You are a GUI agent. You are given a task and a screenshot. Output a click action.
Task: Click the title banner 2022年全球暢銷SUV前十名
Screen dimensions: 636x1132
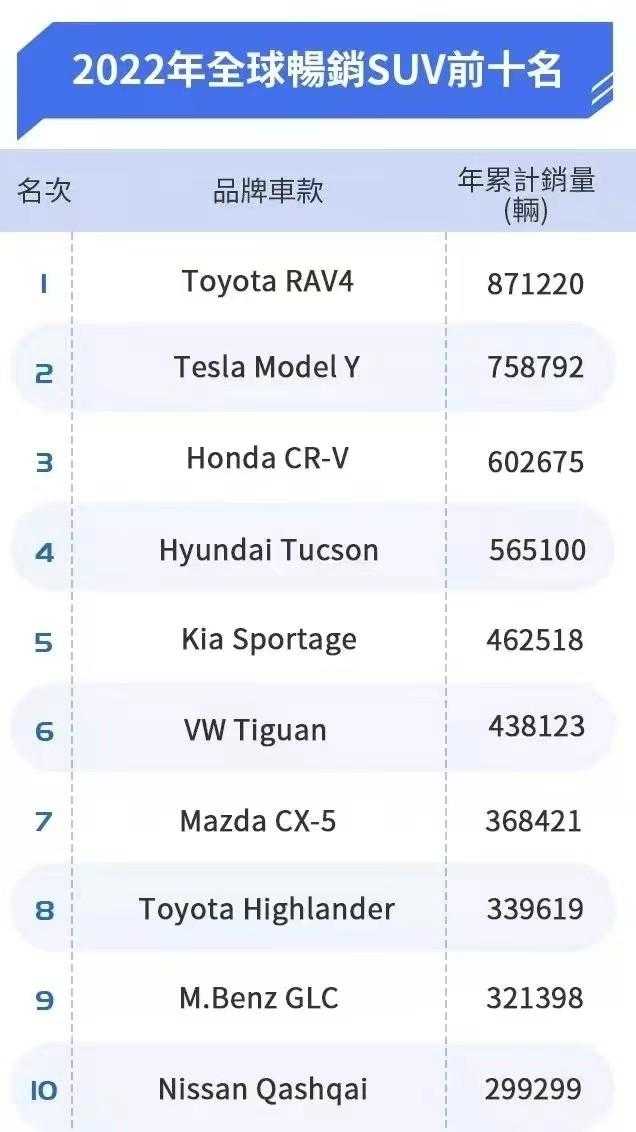click(x=316, y=72)
